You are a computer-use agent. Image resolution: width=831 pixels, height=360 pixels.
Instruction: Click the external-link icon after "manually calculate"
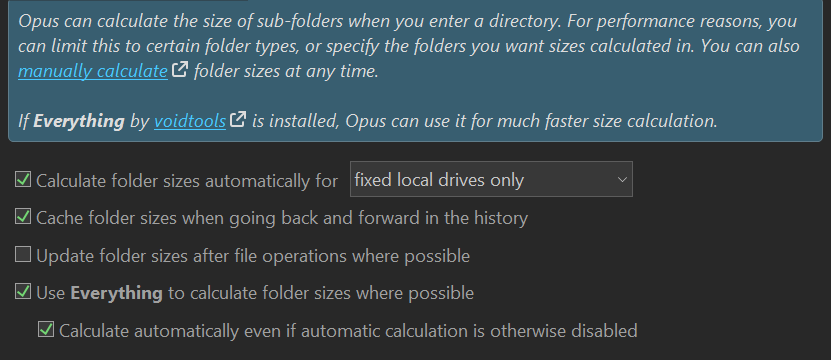pyautogui.click(x=180, y=70)
